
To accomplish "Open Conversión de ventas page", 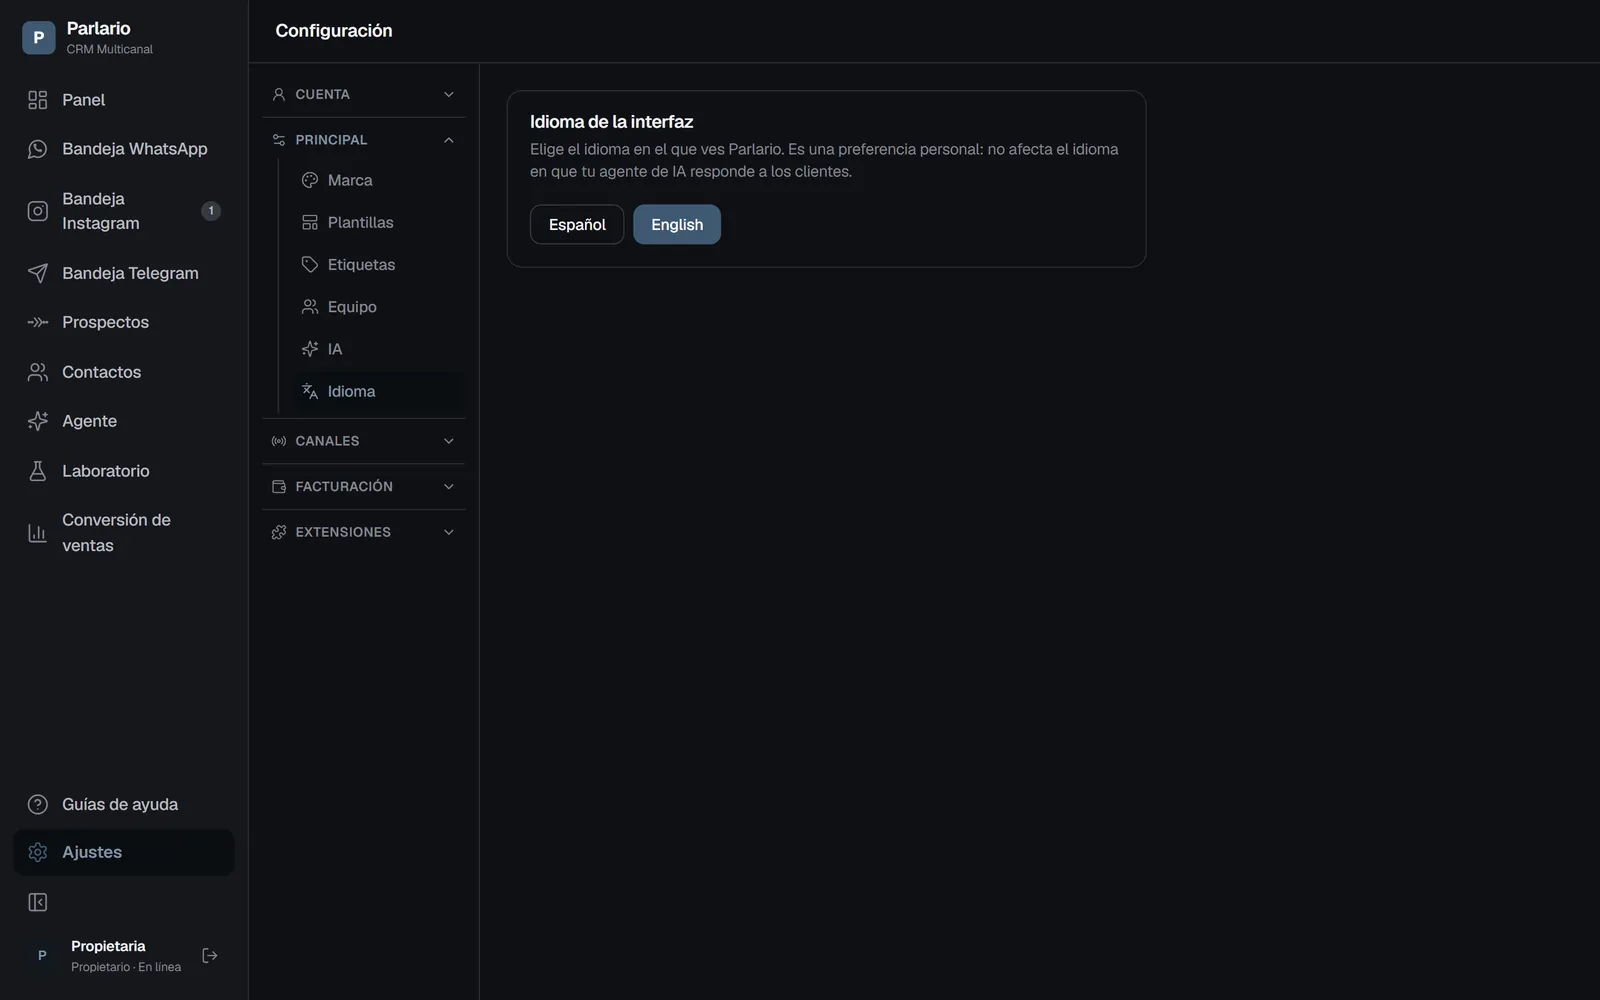I will tap(124, 533).
